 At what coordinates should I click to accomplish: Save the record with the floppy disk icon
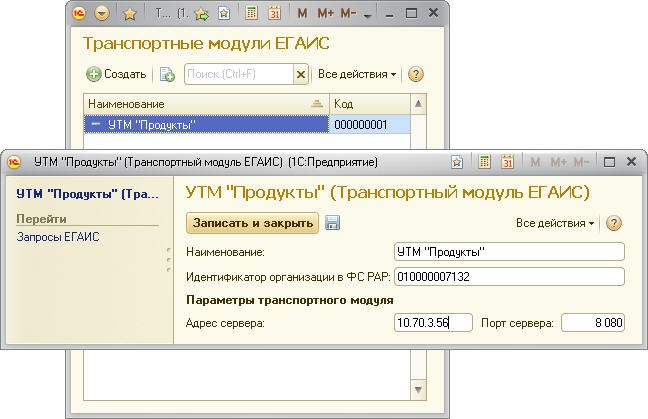point(332,223)
